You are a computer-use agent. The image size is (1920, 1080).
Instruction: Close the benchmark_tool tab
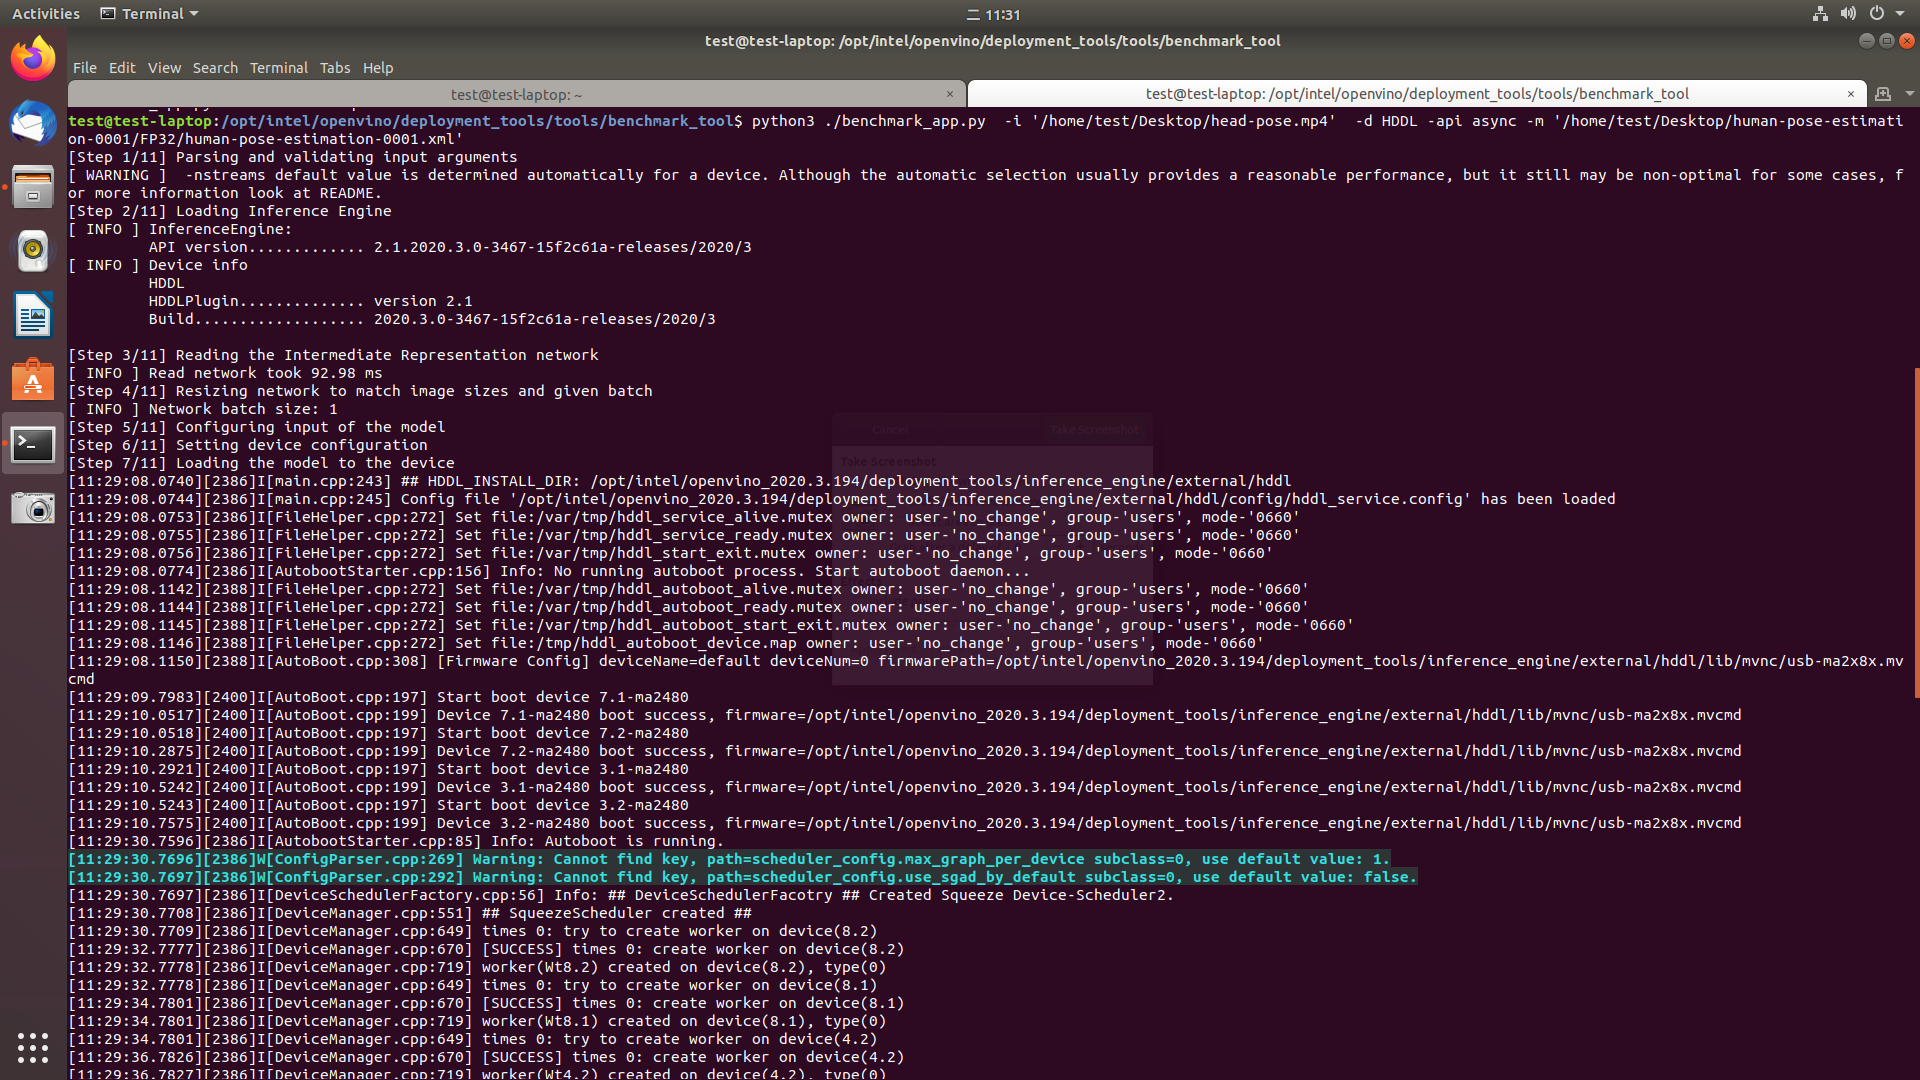click(x=1851, y=94)
